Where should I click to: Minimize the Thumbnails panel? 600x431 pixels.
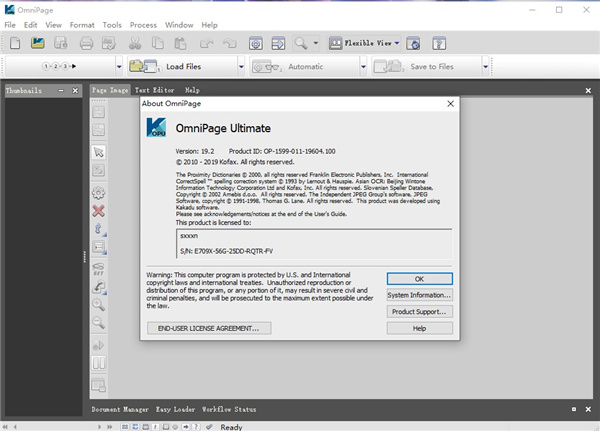click(x=61, y=90)
